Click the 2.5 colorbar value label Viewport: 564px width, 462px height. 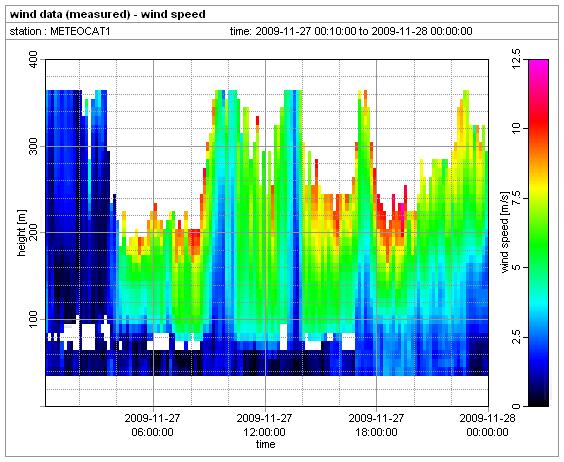point(516,337)
